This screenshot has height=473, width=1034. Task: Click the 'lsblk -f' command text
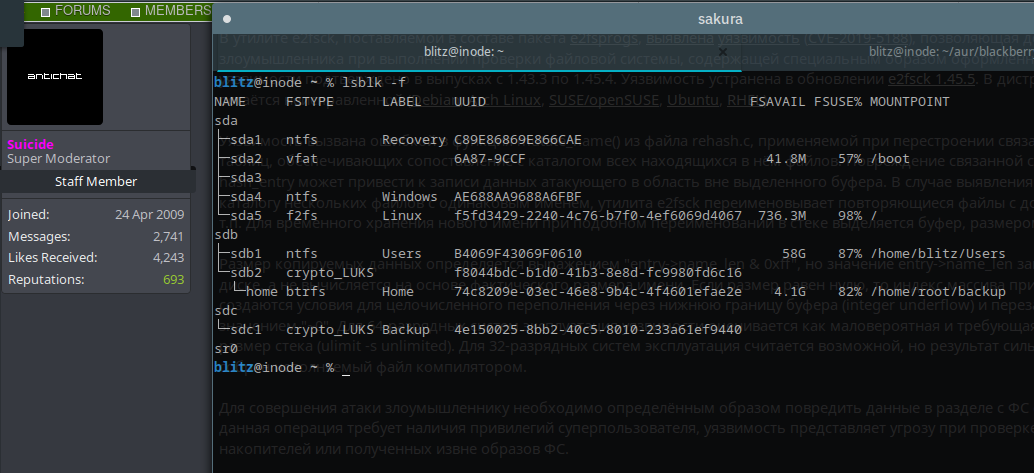pyautogui.click(x=374, y=82)
